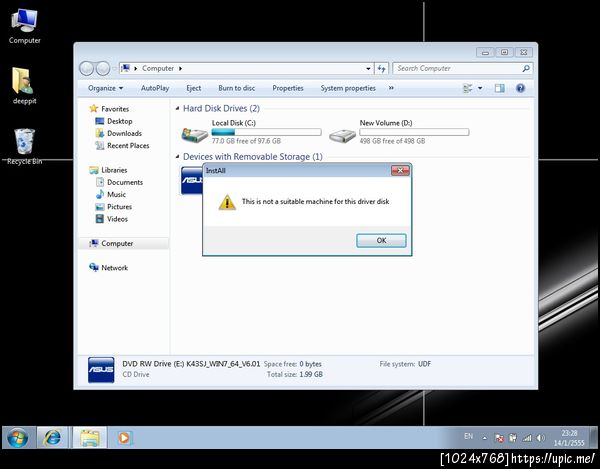
Task: Select the deeppit folder on desktop
Action: [24, 86]
